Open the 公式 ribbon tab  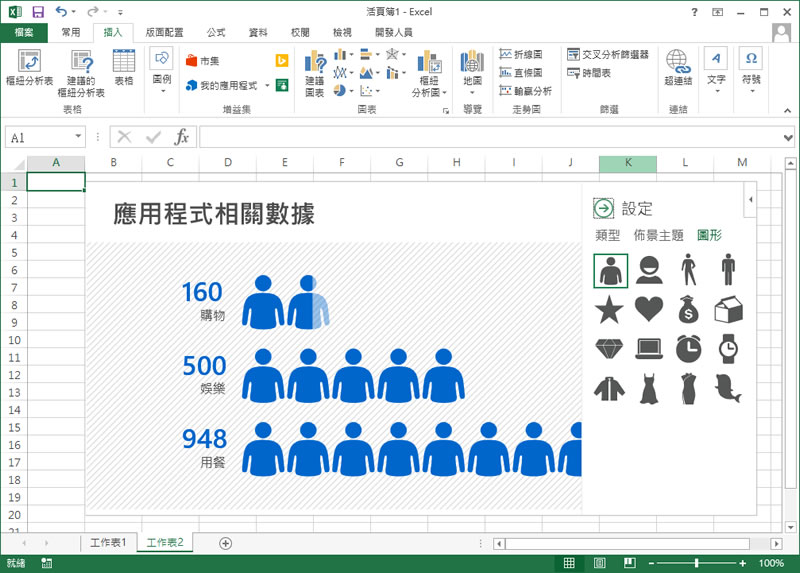(x=215, y=32)
